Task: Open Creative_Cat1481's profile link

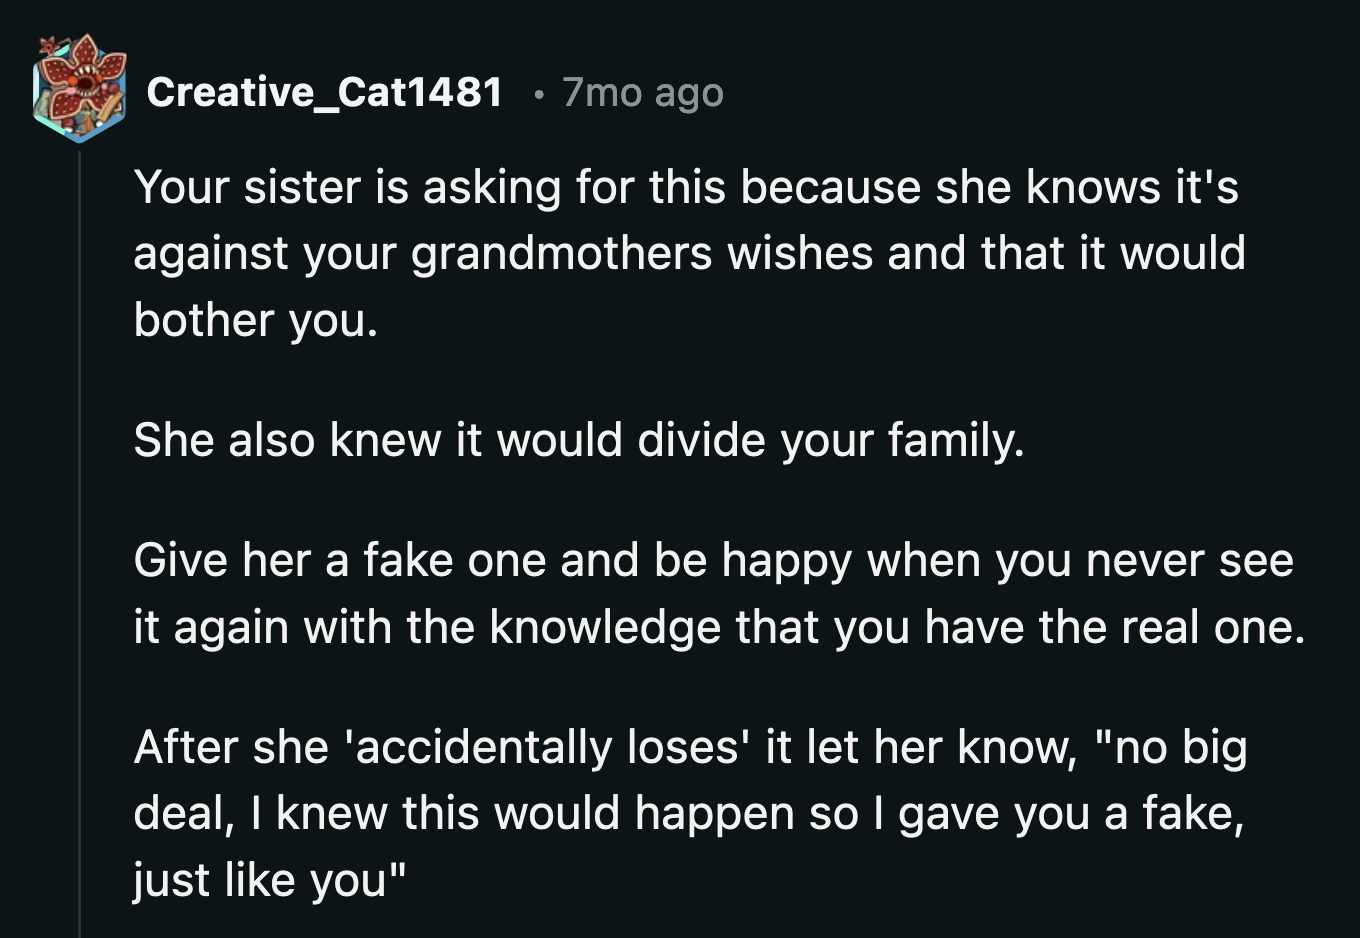Action: (325, 92)
